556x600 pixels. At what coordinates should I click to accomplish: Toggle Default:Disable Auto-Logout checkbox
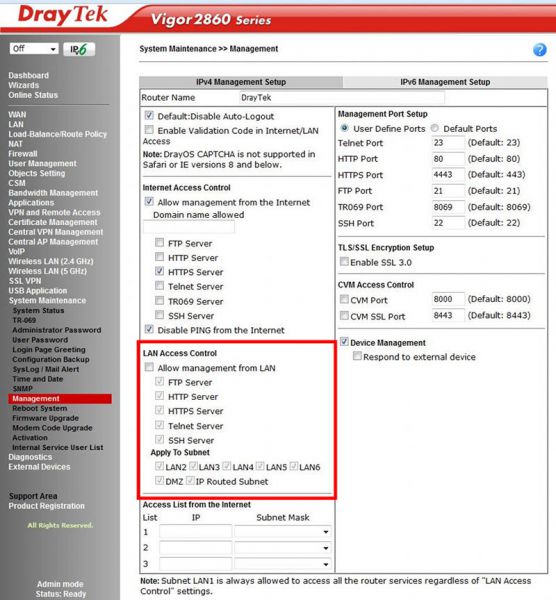tap(149, 116)
